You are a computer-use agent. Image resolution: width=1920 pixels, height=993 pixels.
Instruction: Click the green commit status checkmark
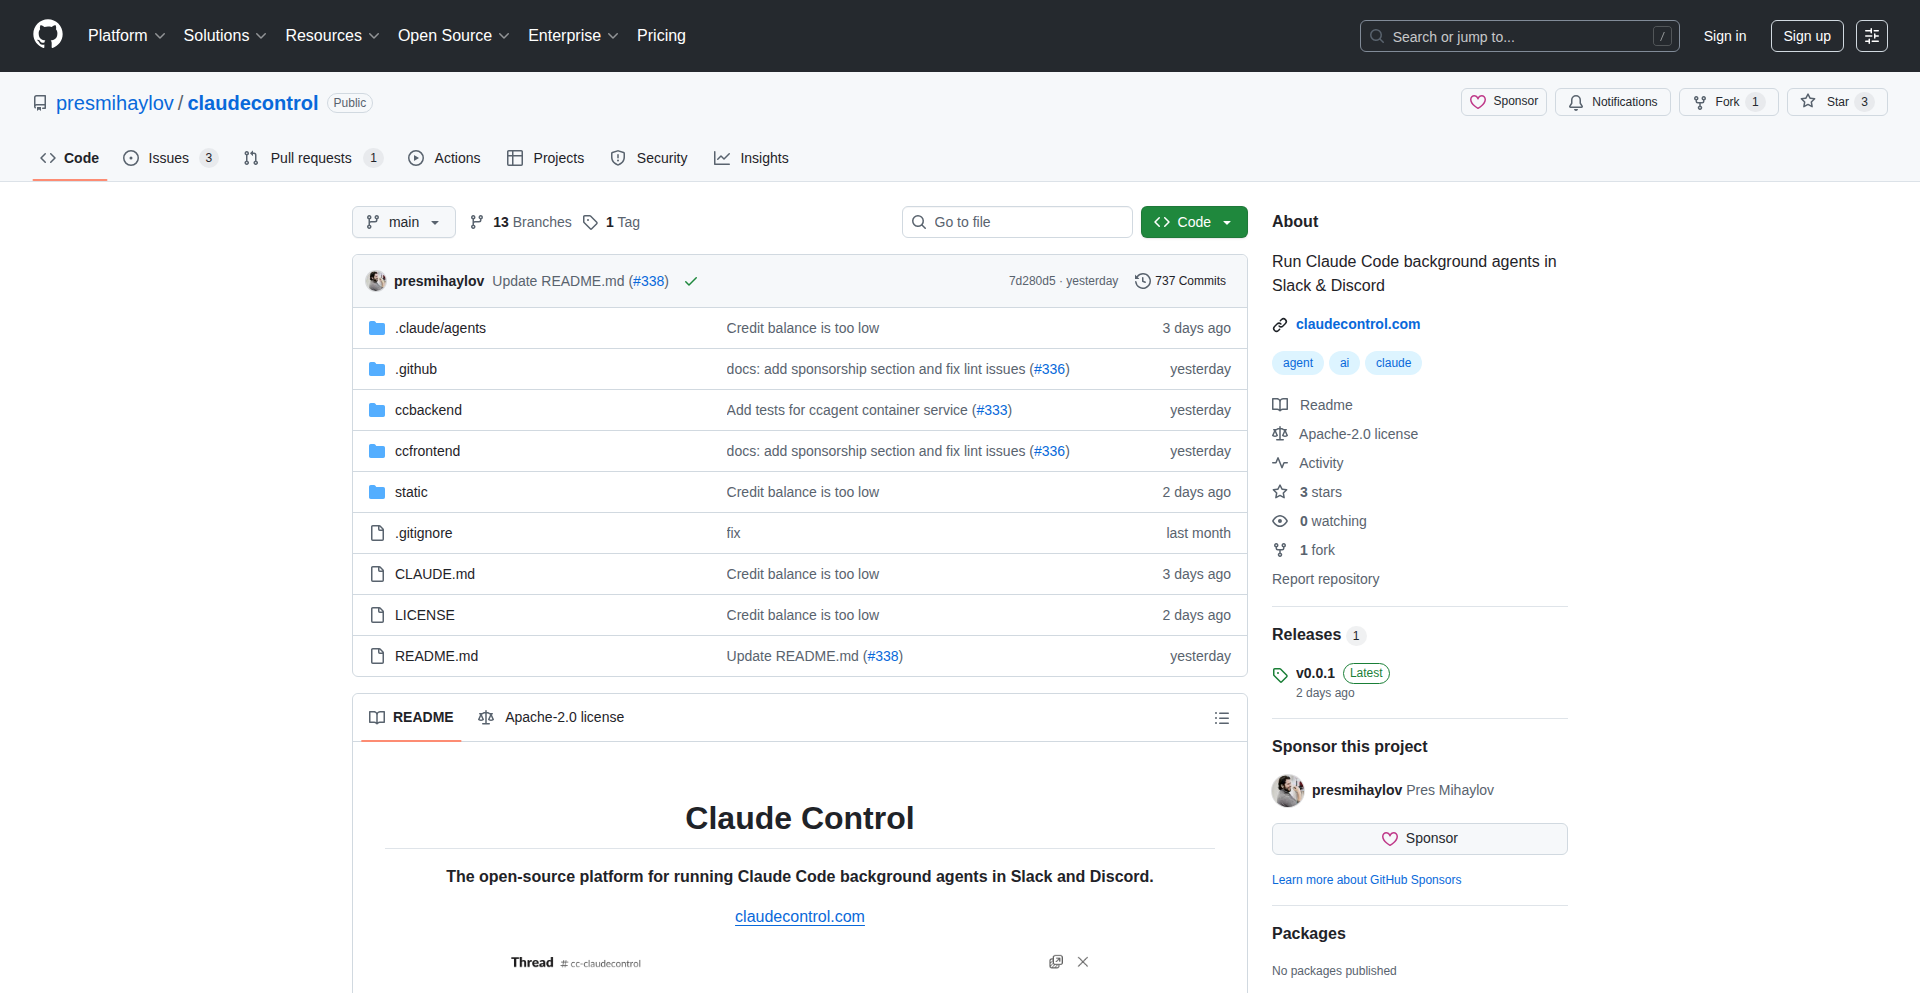[x=691, y=282]
